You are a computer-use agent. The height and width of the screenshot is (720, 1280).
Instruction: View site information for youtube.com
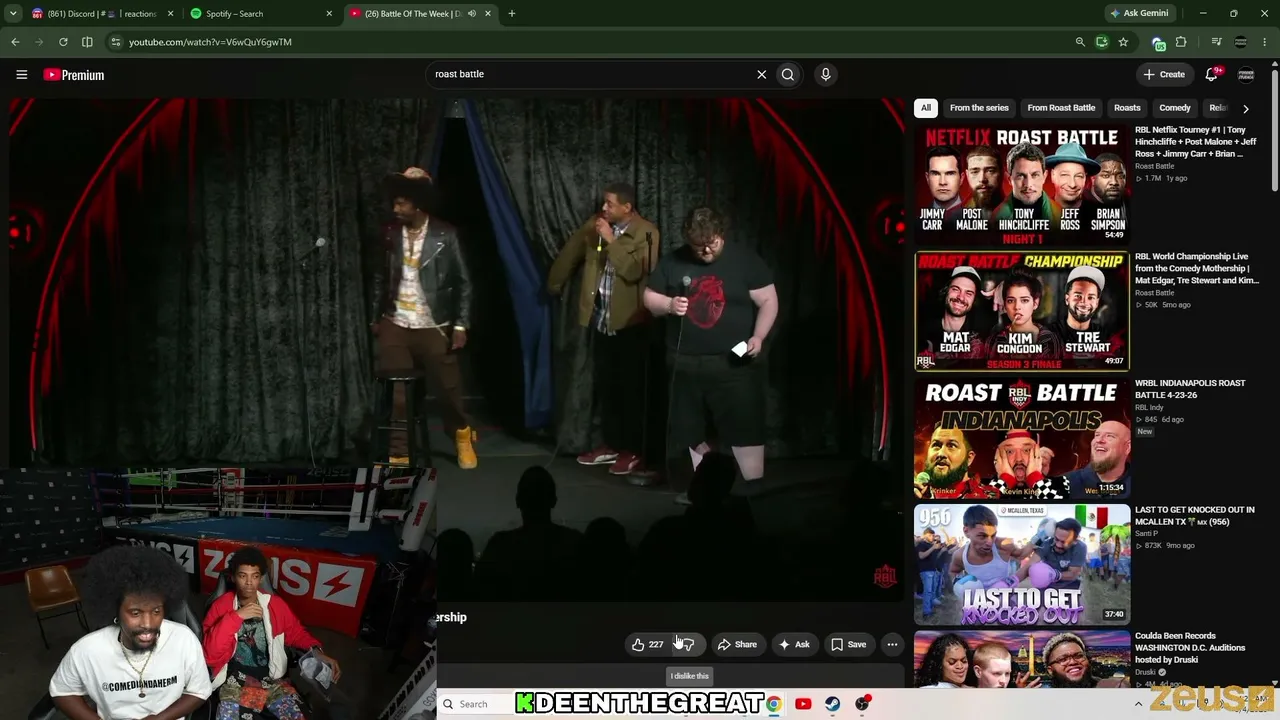(116, 42)
